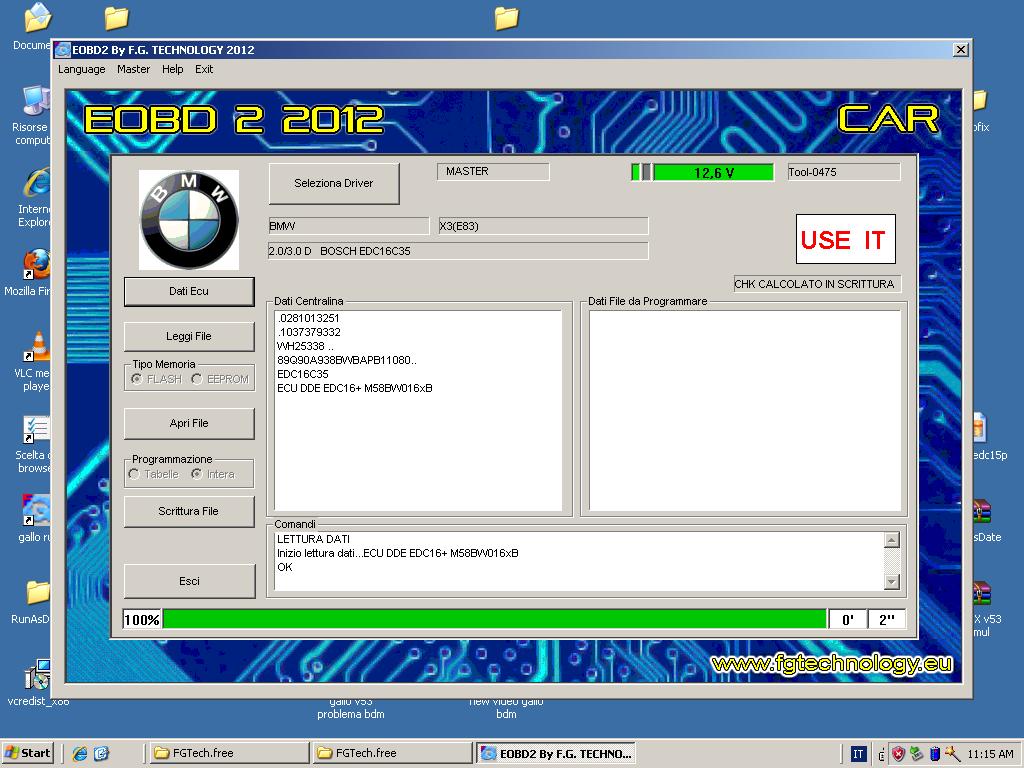Select the EEPROM memory type radio button

(x=197, y=379)
